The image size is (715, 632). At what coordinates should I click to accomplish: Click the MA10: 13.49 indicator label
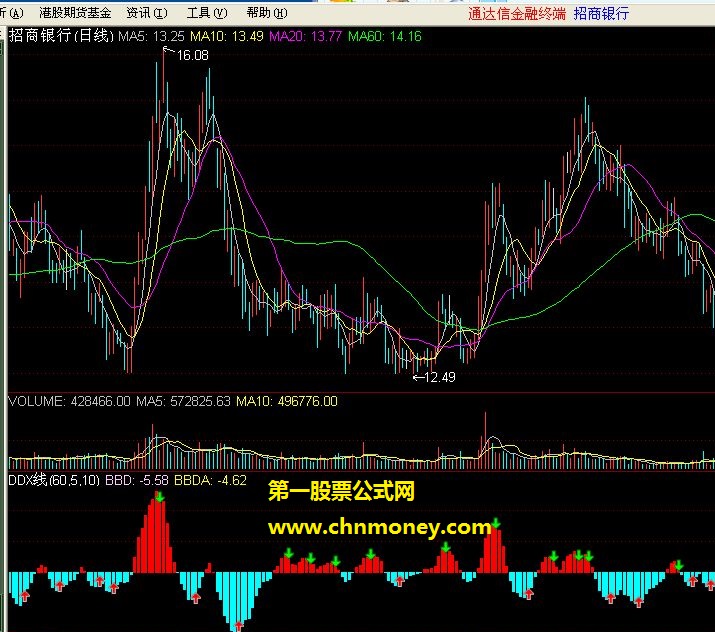(x=227, y=36)
